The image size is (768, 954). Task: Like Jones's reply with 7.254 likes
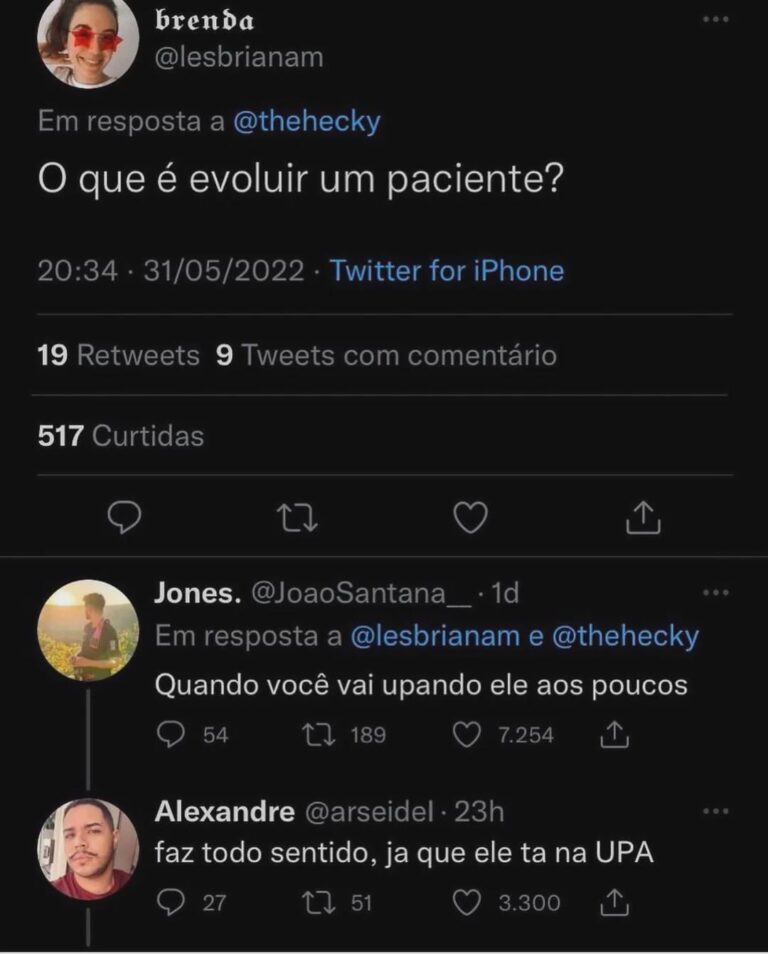[467, 735]
